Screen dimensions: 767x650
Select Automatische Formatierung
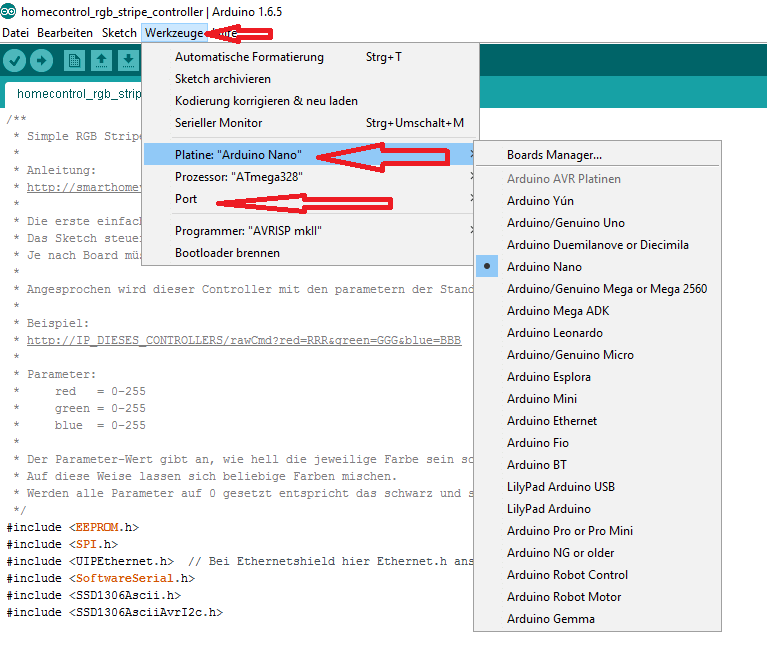click(309, 57)
